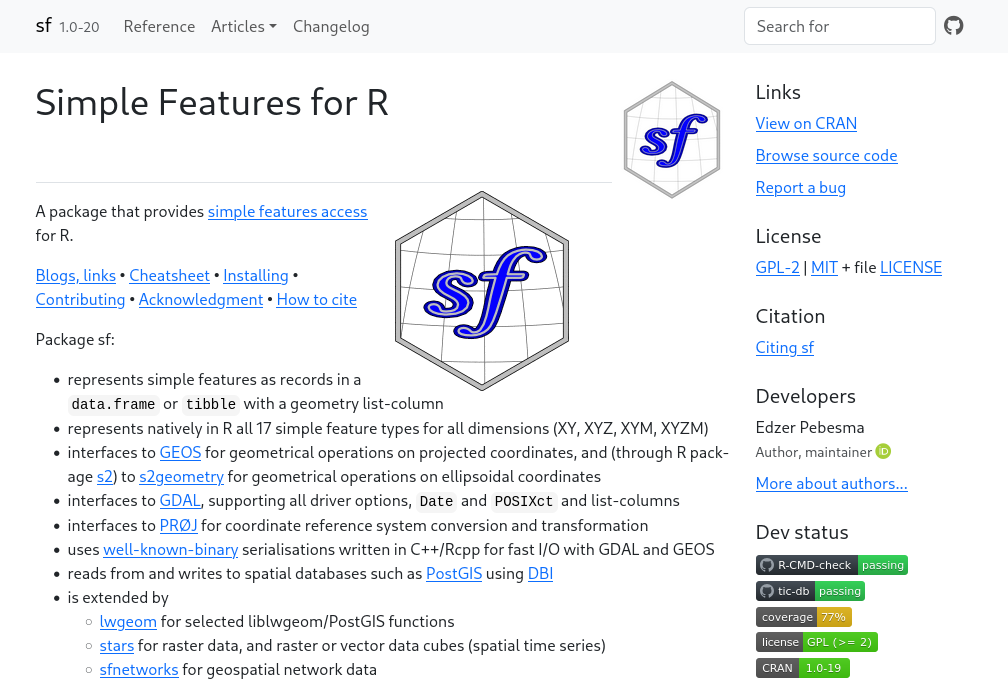Click the Dev status heading
This screenshot has width=1008, height=682.
802,532
